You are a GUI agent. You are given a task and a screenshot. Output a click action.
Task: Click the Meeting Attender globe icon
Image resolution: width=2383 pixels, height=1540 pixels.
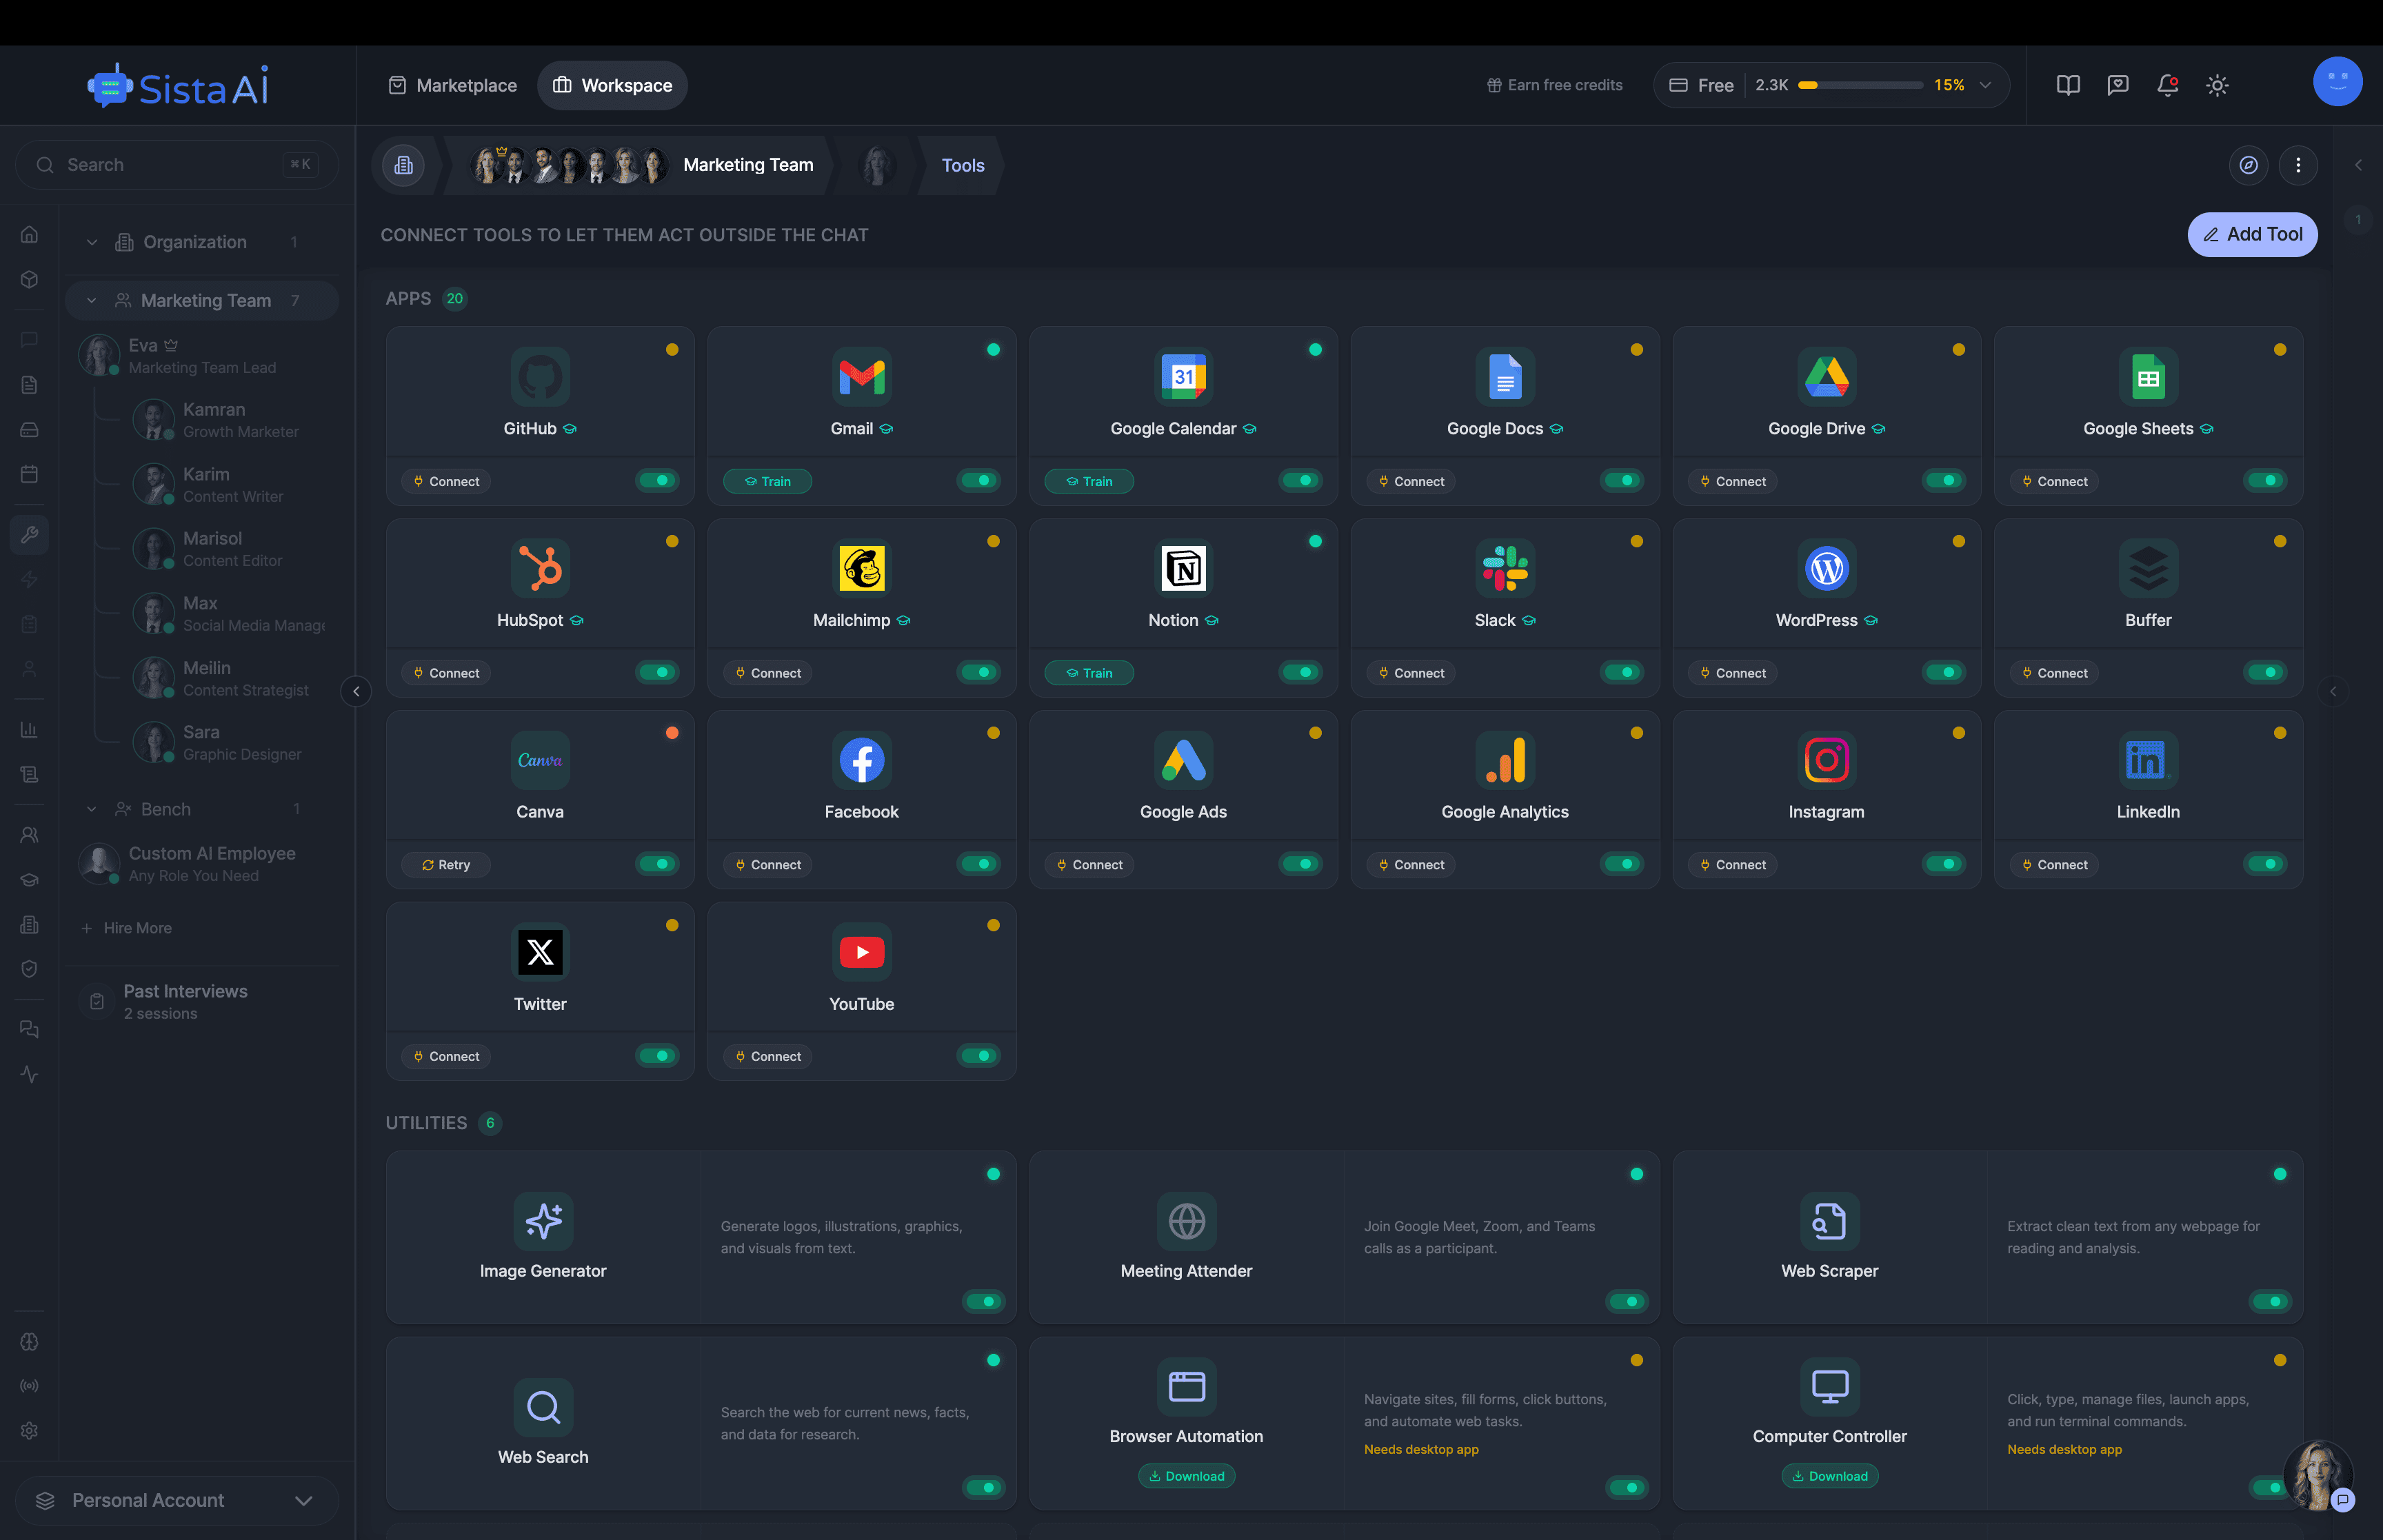point(1186,1221)
